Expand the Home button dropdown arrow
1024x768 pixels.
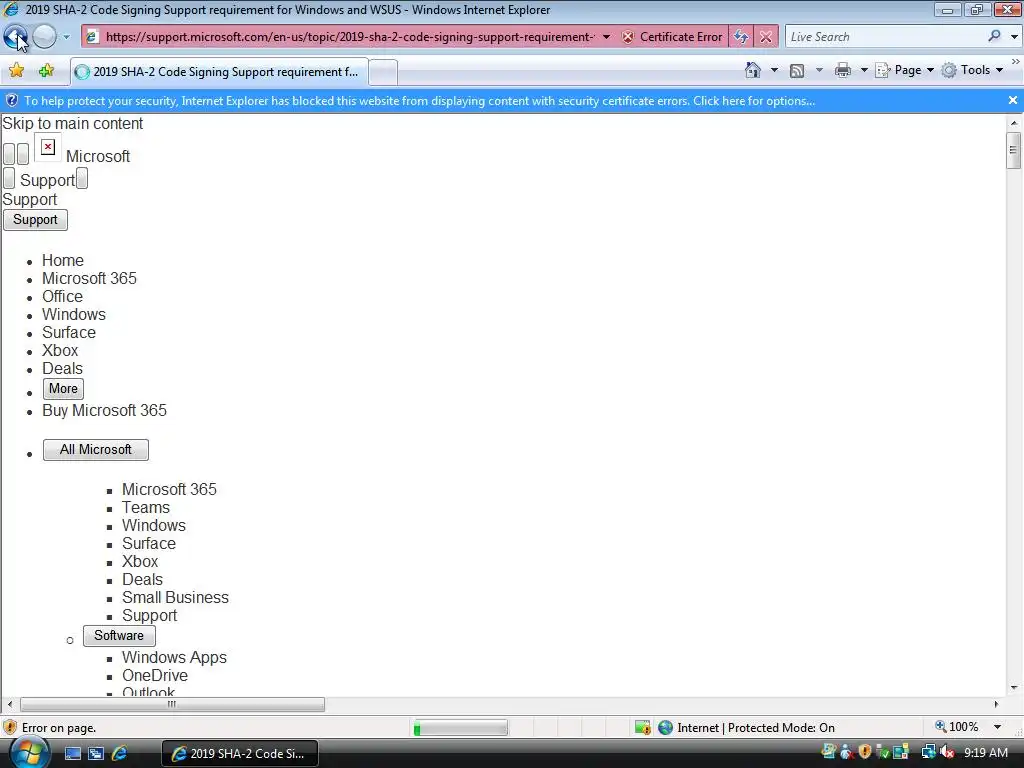coord(775,70)
